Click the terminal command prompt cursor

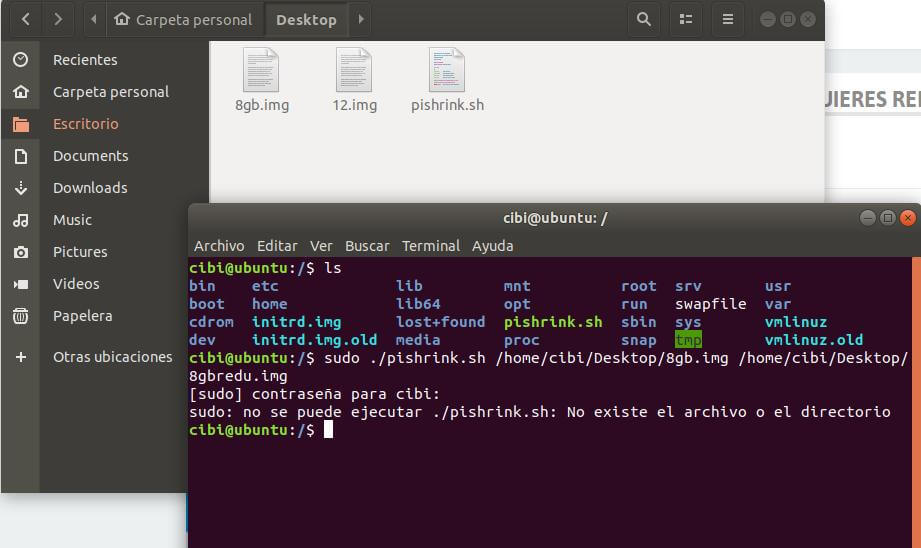[328, 430]
